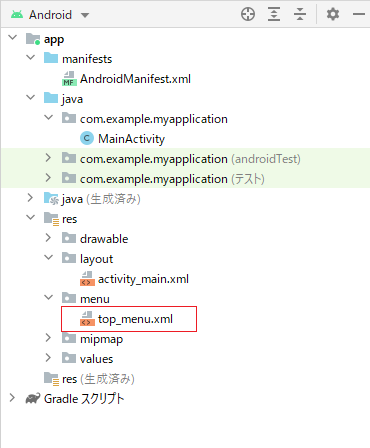Expand the java (生成済み) folder
The width and height of the screenshot is (370, 448).
[30, 198]
